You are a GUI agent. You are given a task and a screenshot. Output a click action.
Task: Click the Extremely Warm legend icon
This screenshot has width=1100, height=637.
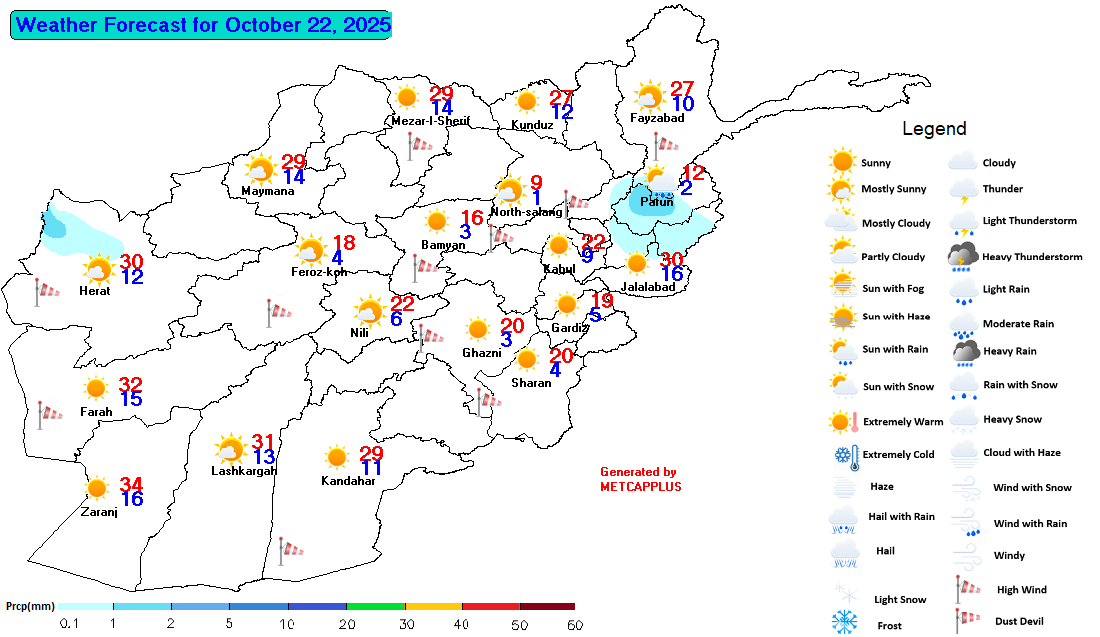[x=844, y=422]
